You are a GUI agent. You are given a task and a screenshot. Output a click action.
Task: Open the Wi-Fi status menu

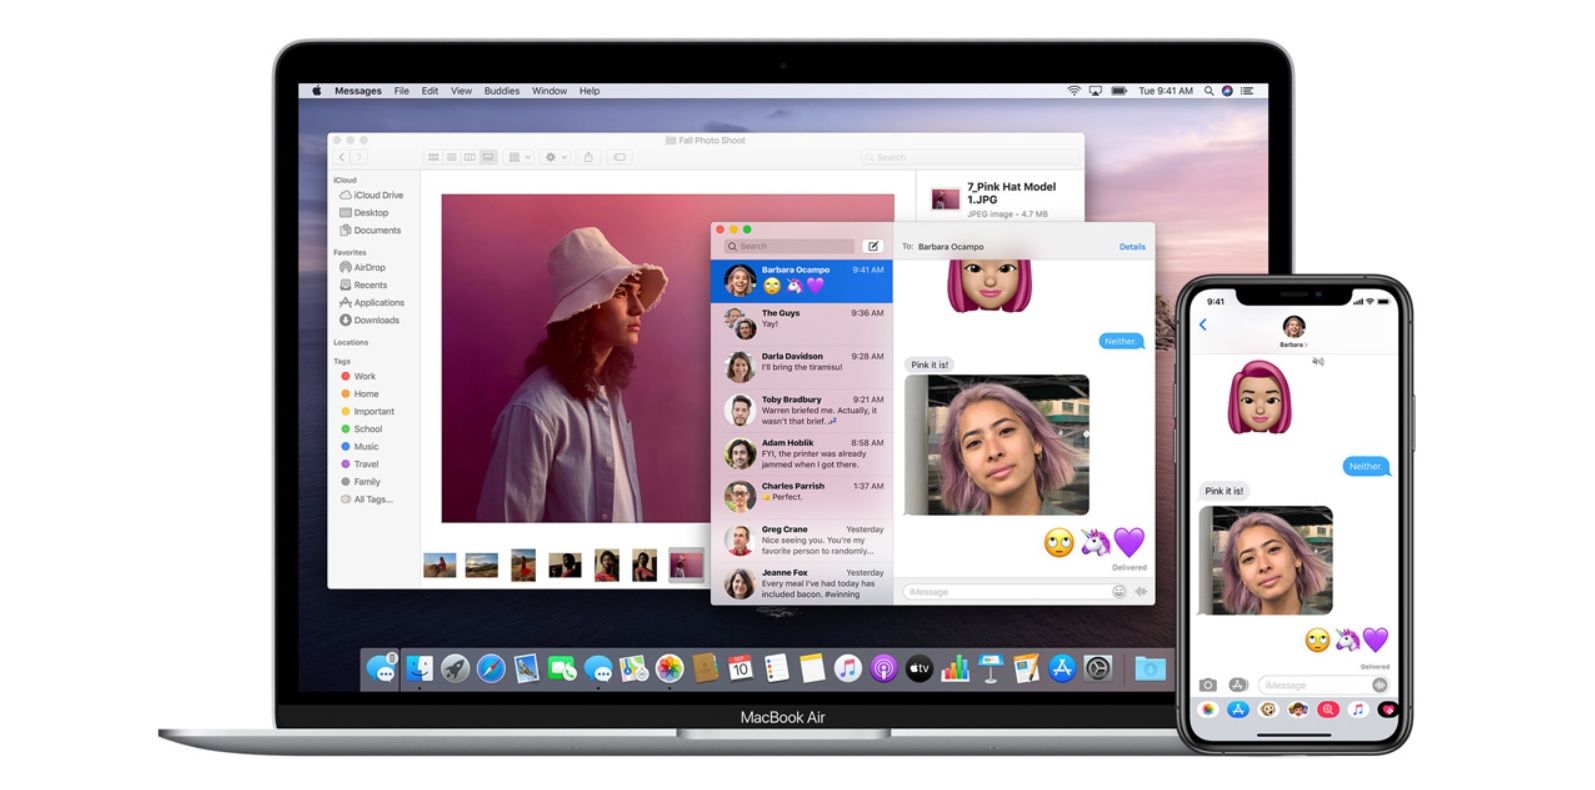coord(1074,91)
